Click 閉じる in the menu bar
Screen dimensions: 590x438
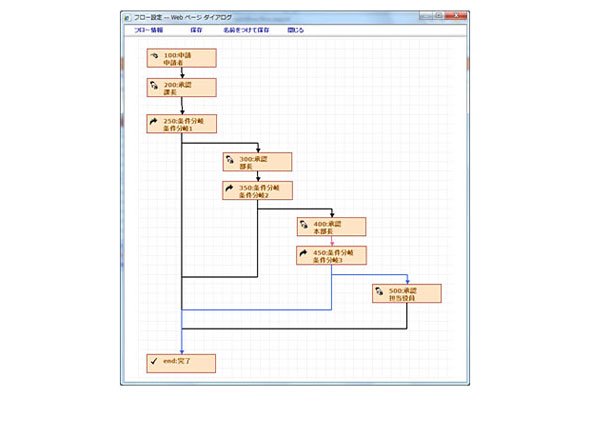(x=296, y=30)
